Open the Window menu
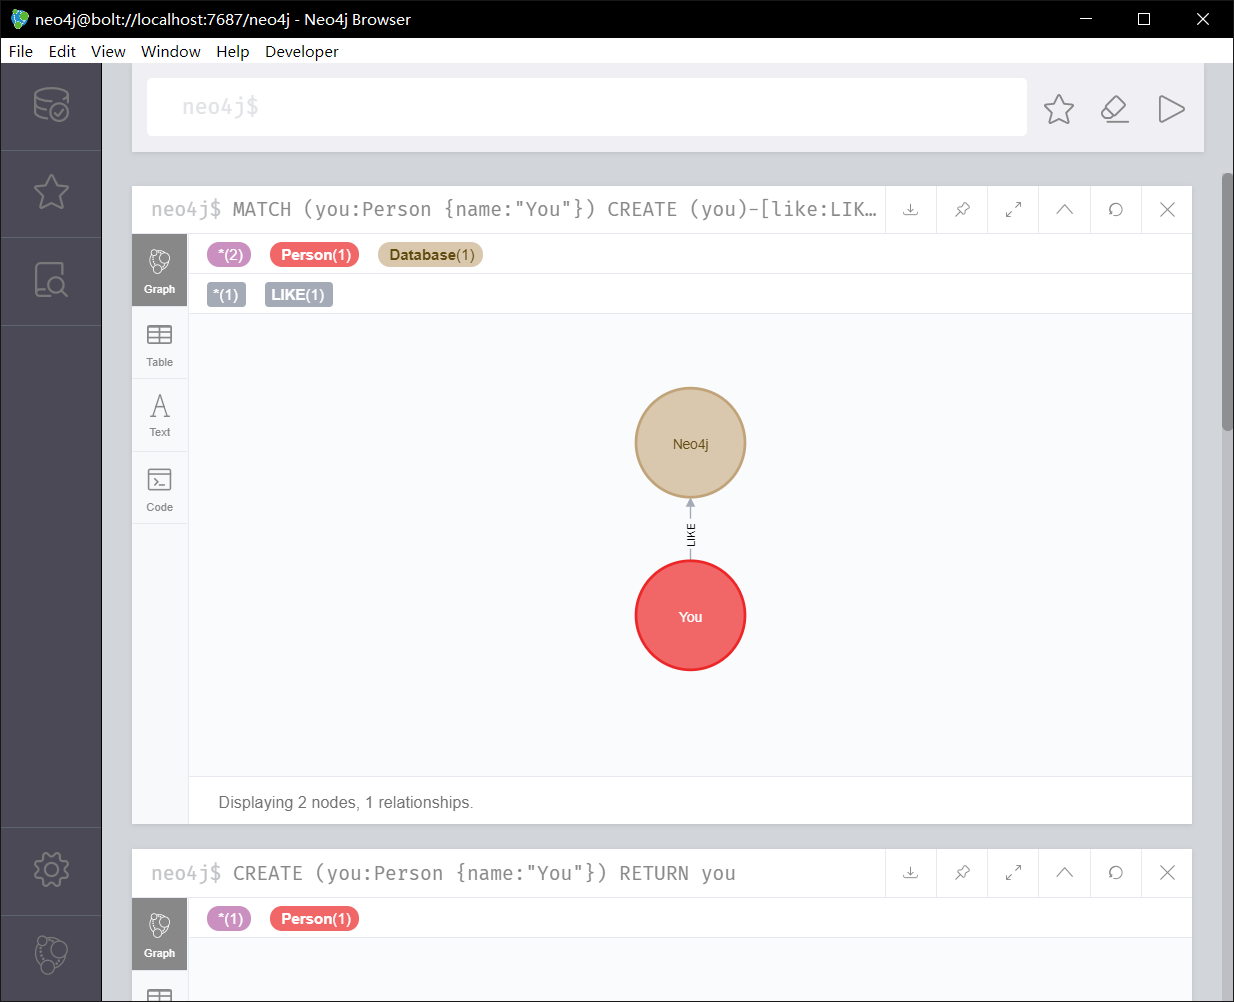The height and width of the screenshot is (1002, 1234). tap(171, 51)
